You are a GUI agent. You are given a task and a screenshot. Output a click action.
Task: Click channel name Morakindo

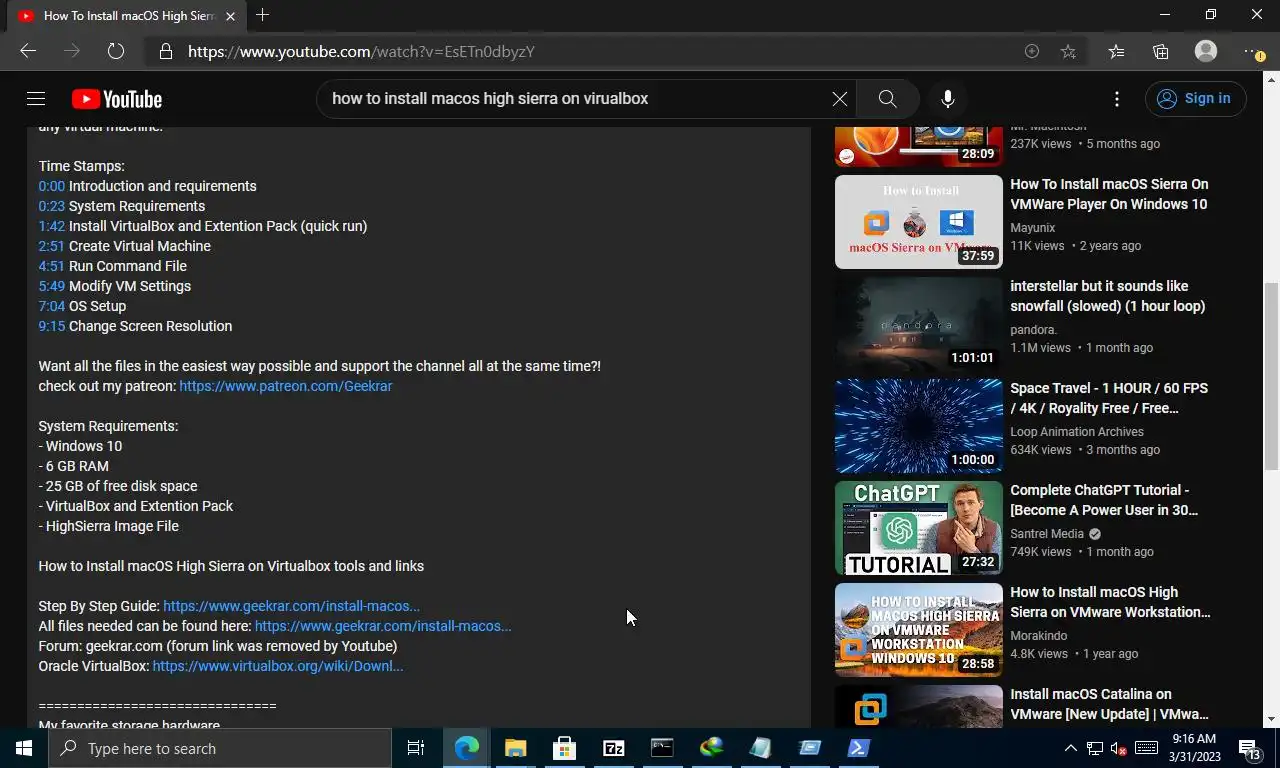point(1039,636)
